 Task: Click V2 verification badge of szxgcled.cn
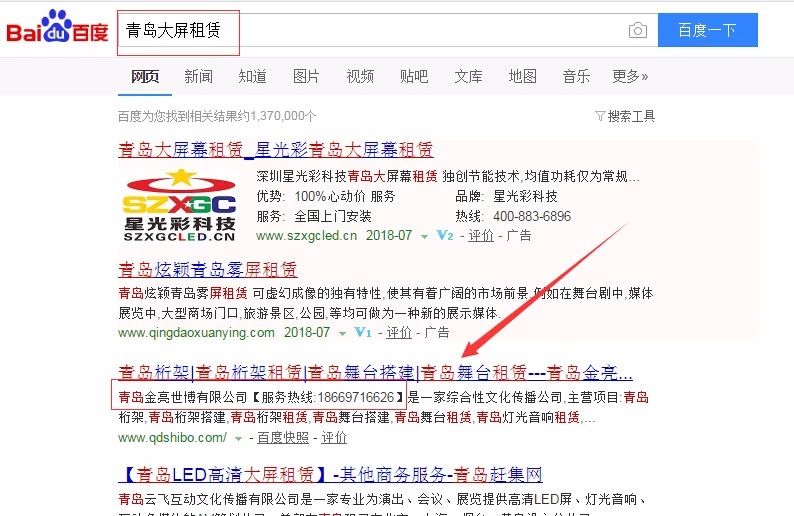[445, 235]
